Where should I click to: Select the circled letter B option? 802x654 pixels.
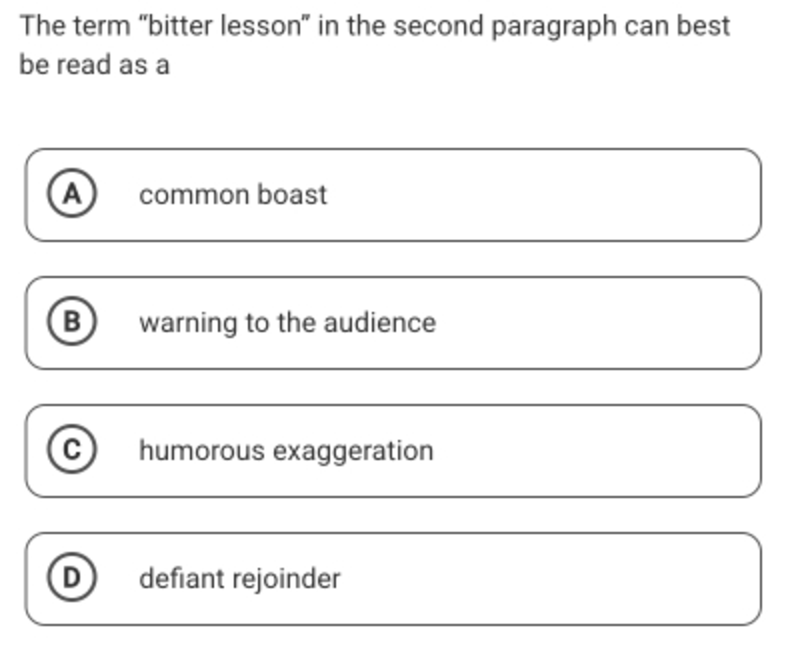(72, 322)
